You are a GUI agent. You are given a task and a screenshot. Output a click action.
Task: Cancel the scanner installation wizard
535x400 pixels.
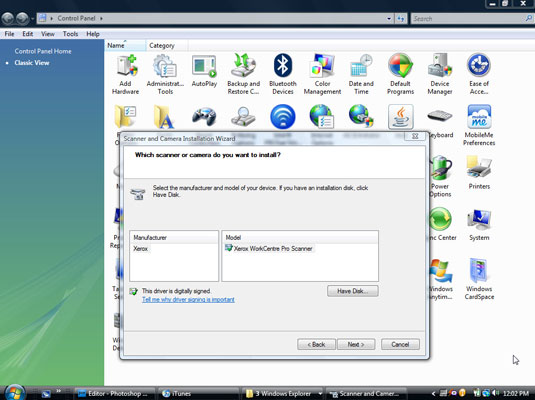[400, 344]
